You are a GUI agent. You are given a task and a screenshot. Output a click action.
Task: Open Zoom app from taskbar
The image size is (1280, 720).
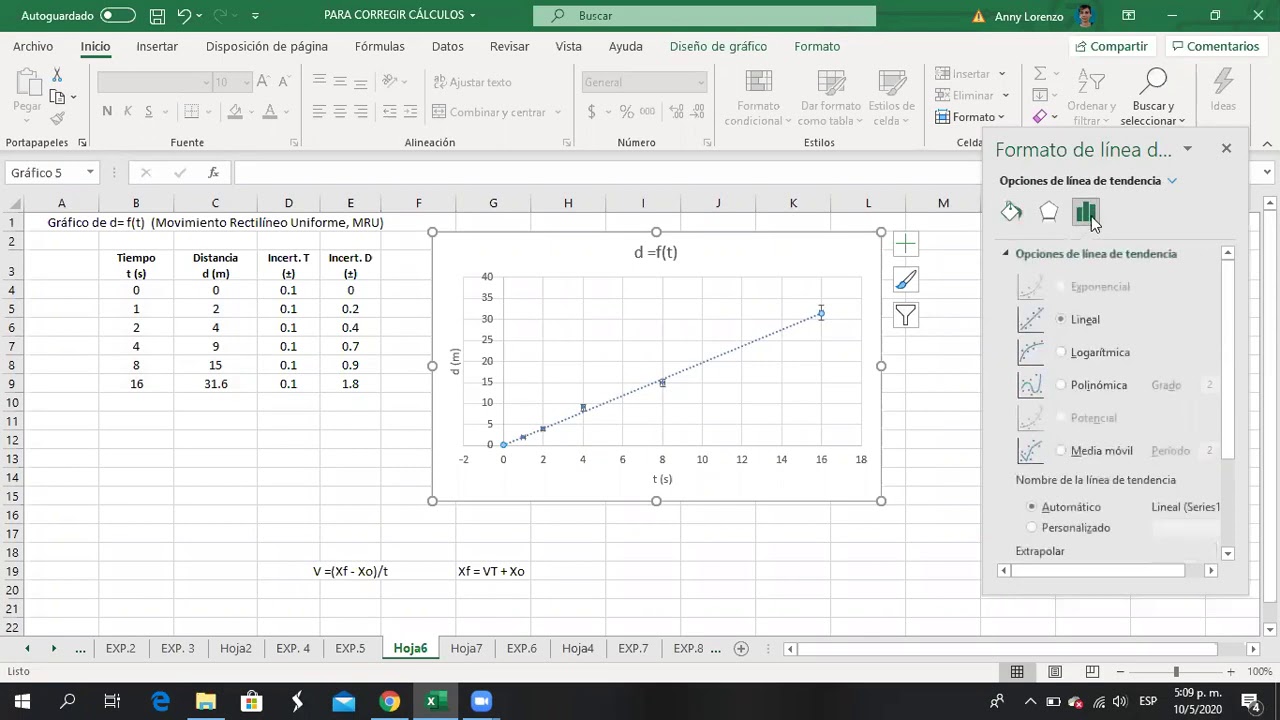tap(481, 701)
